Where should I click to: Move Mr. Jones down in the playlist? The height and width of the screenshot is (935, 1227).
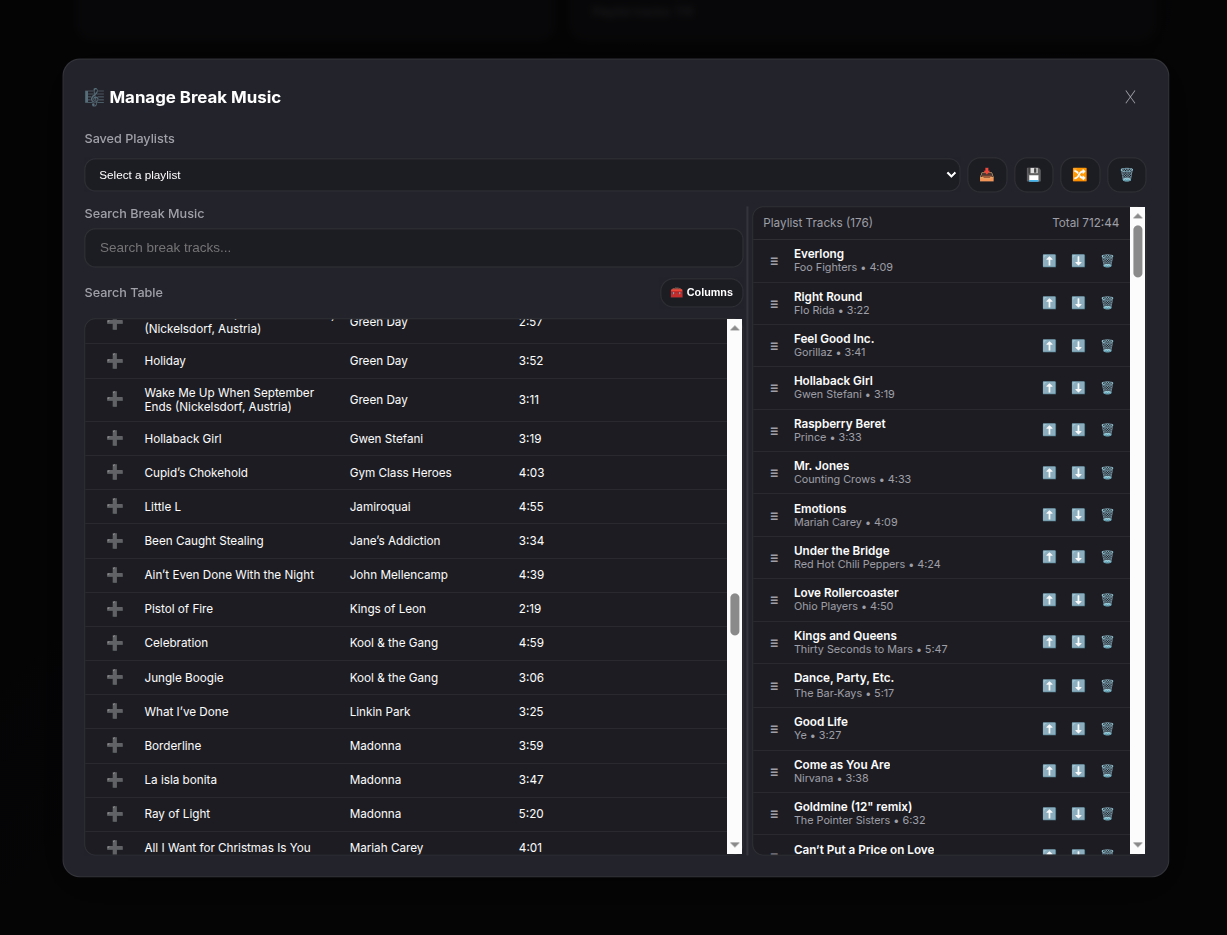(1078, 472)
